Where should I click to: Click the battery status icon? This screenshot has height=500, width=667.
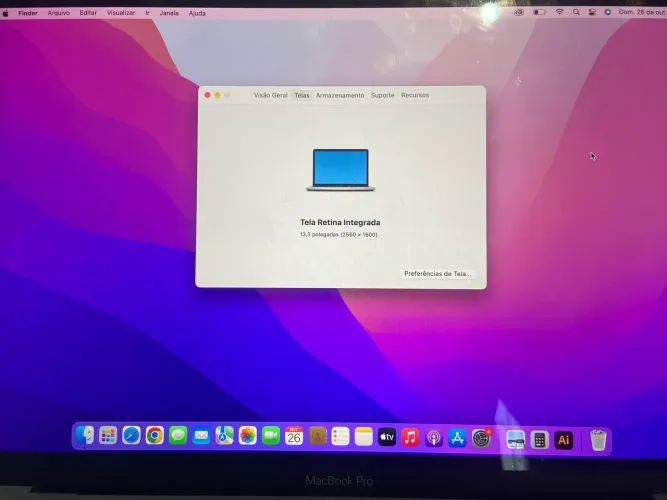click(539, 12)
